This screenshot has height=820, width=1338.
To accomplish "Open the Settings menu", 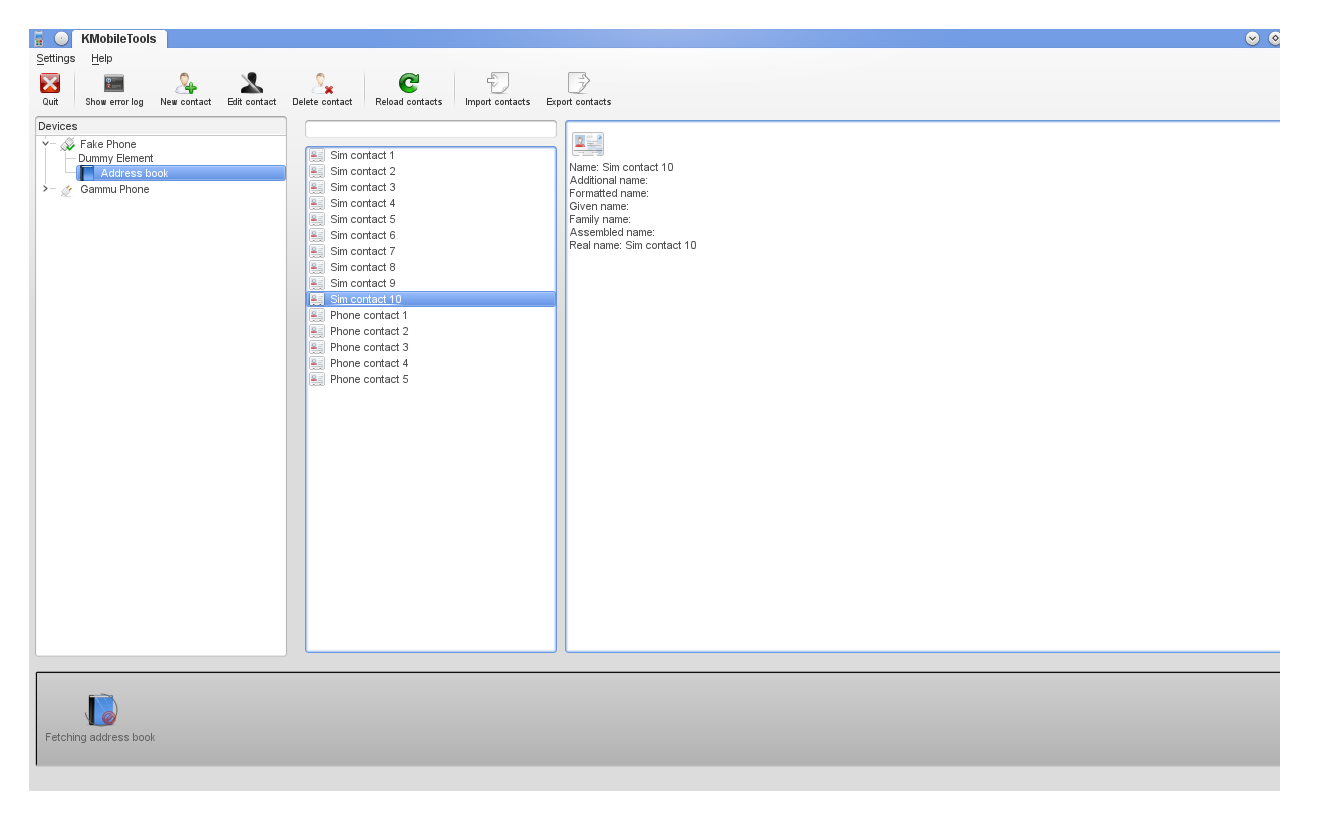I will tap(56, 58).
